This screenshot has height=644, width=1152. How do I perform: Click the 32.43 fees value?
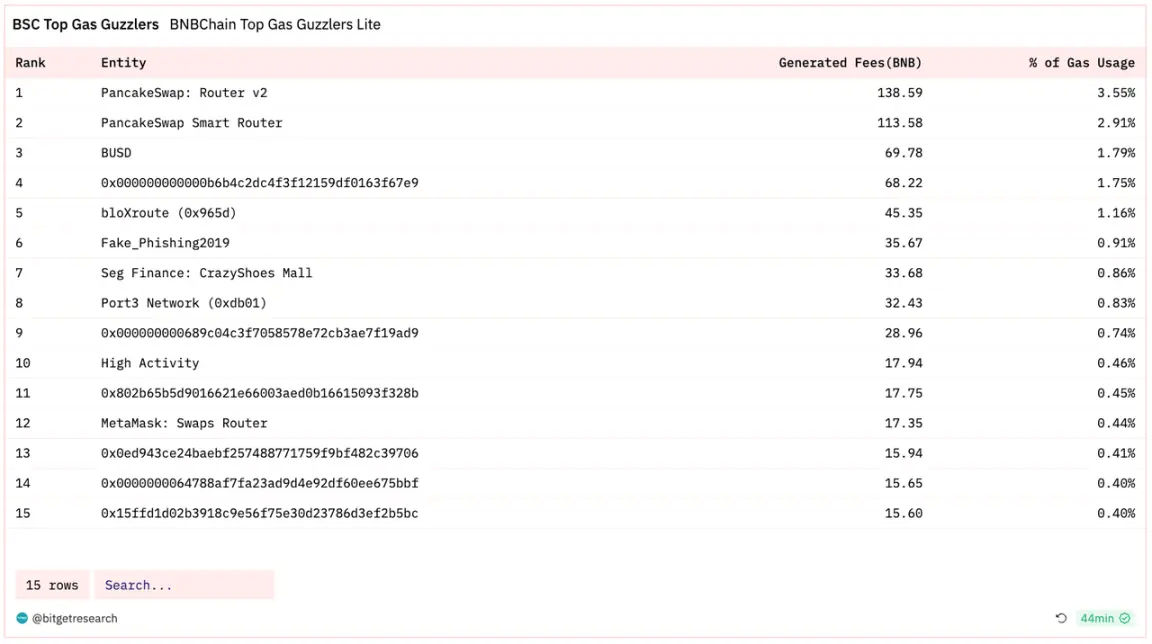pos(903,303)
